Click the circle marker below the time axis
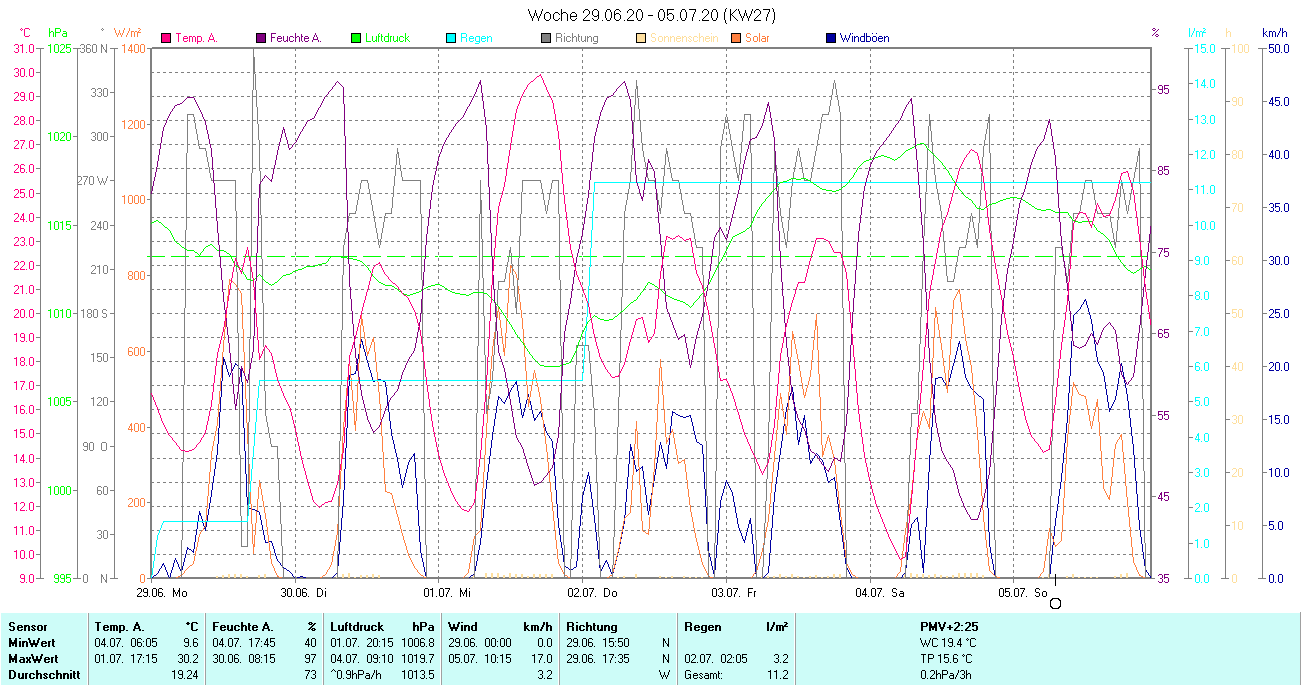 coord(1055,603)
